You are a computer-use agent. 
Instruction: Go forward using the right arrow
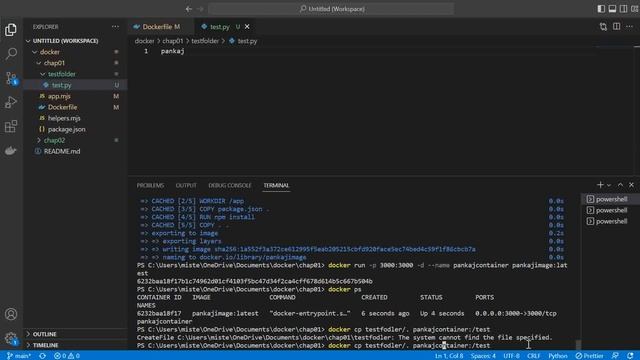200,9
